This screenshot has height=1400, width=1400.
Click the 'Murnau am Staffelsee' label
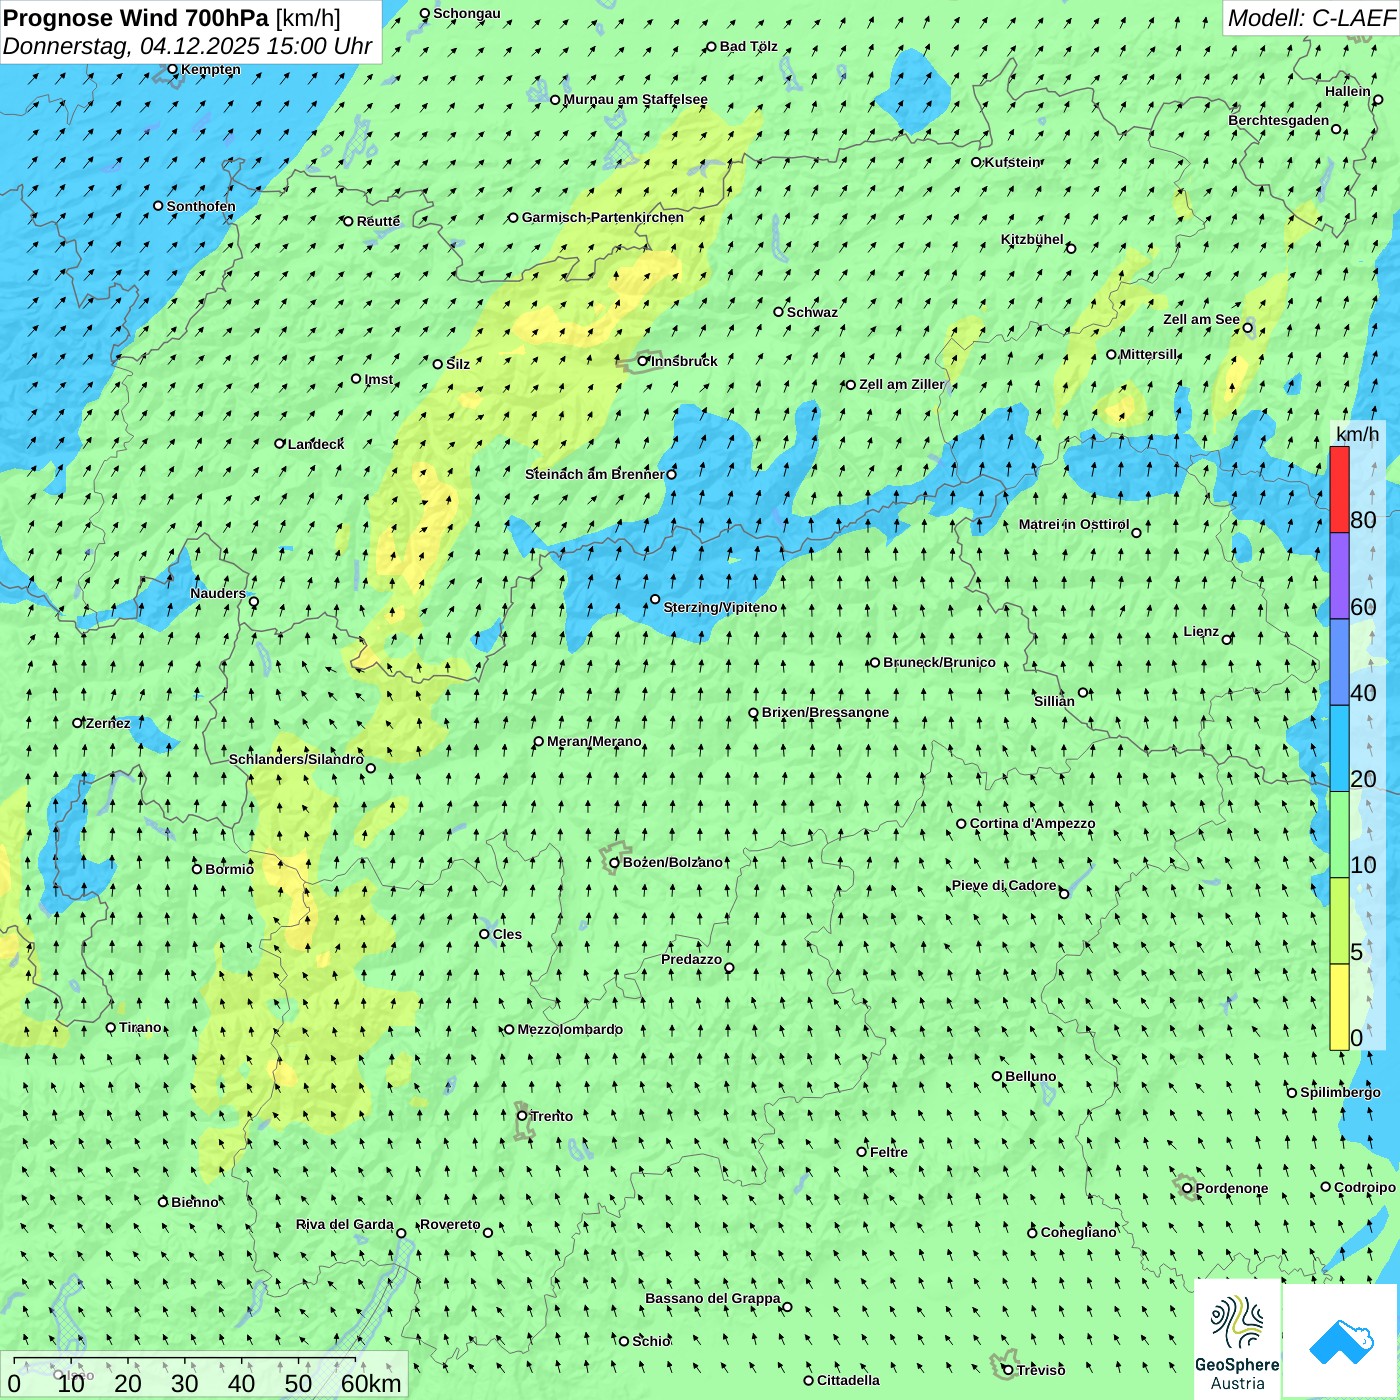[x=635, y=99]
